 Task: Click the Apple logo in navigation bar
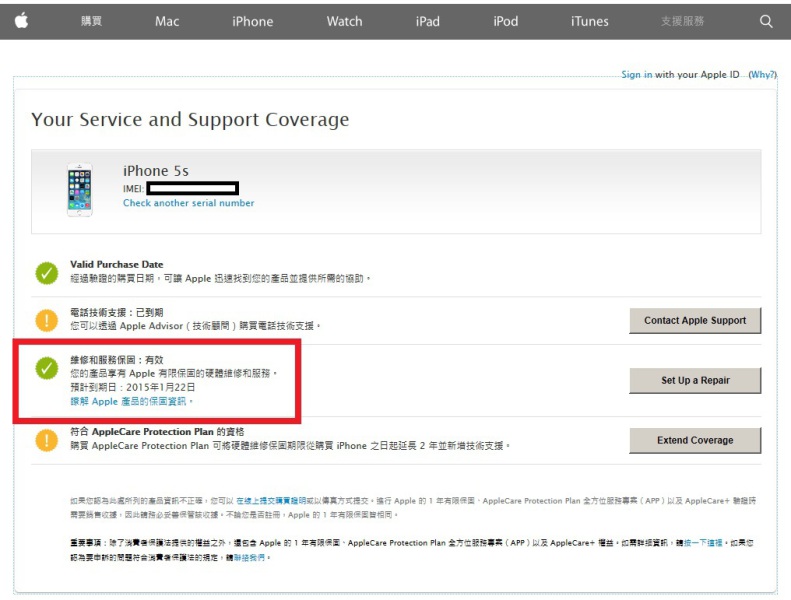[21, 21]
